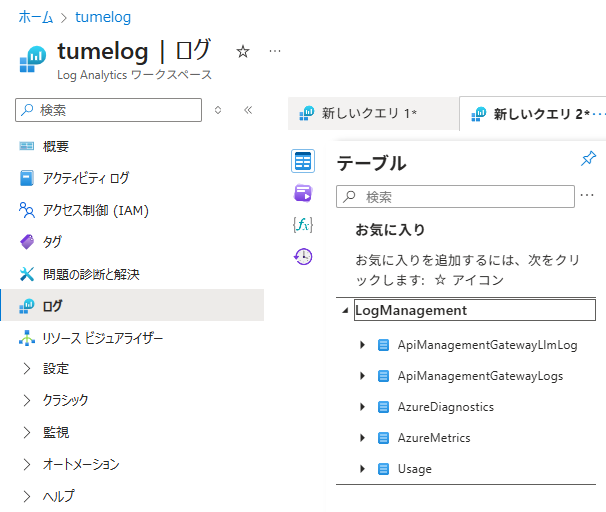Screen dimensions: 606x512
Task: Click the テーブル panel 検索 field
Action: pyautogui.click(x=455, y=197)
